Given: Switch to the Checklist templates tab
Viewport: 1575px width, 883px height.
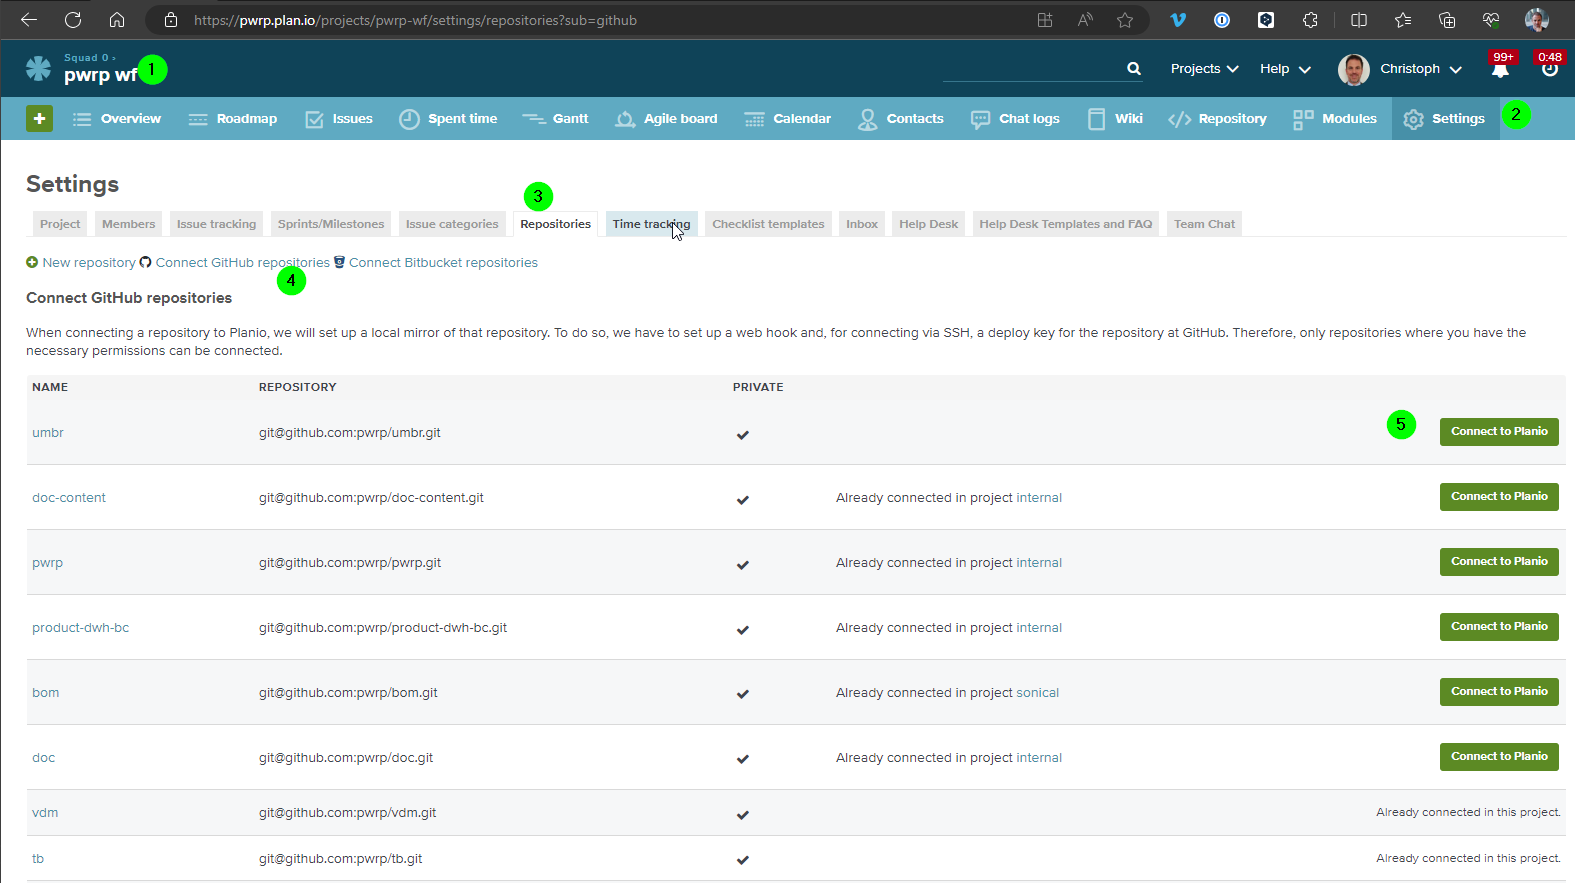Looking at the screenshot, I should (x=769, y=224).
